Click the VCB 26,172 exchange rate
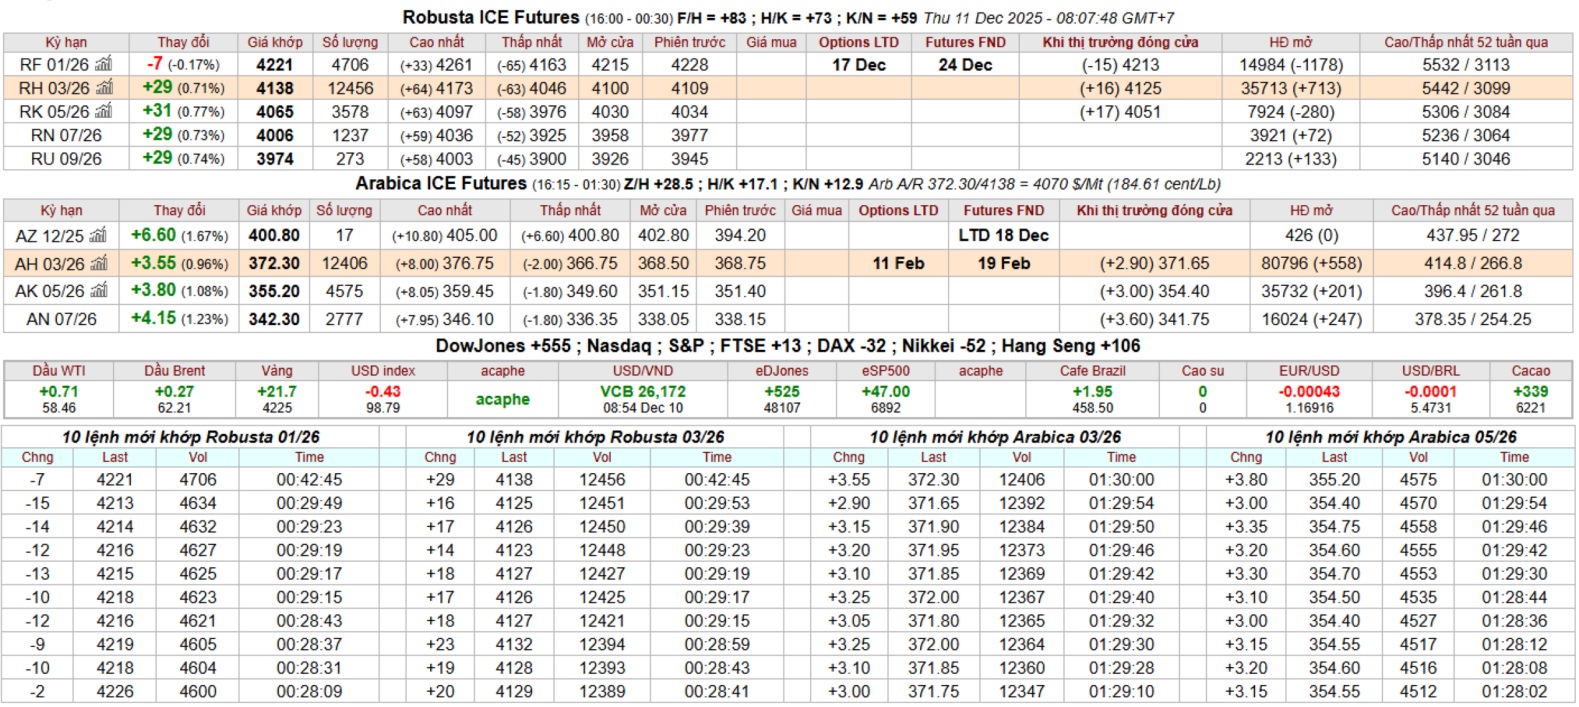The width and height of the screenshot is (1579, 707). coord(643,392)
